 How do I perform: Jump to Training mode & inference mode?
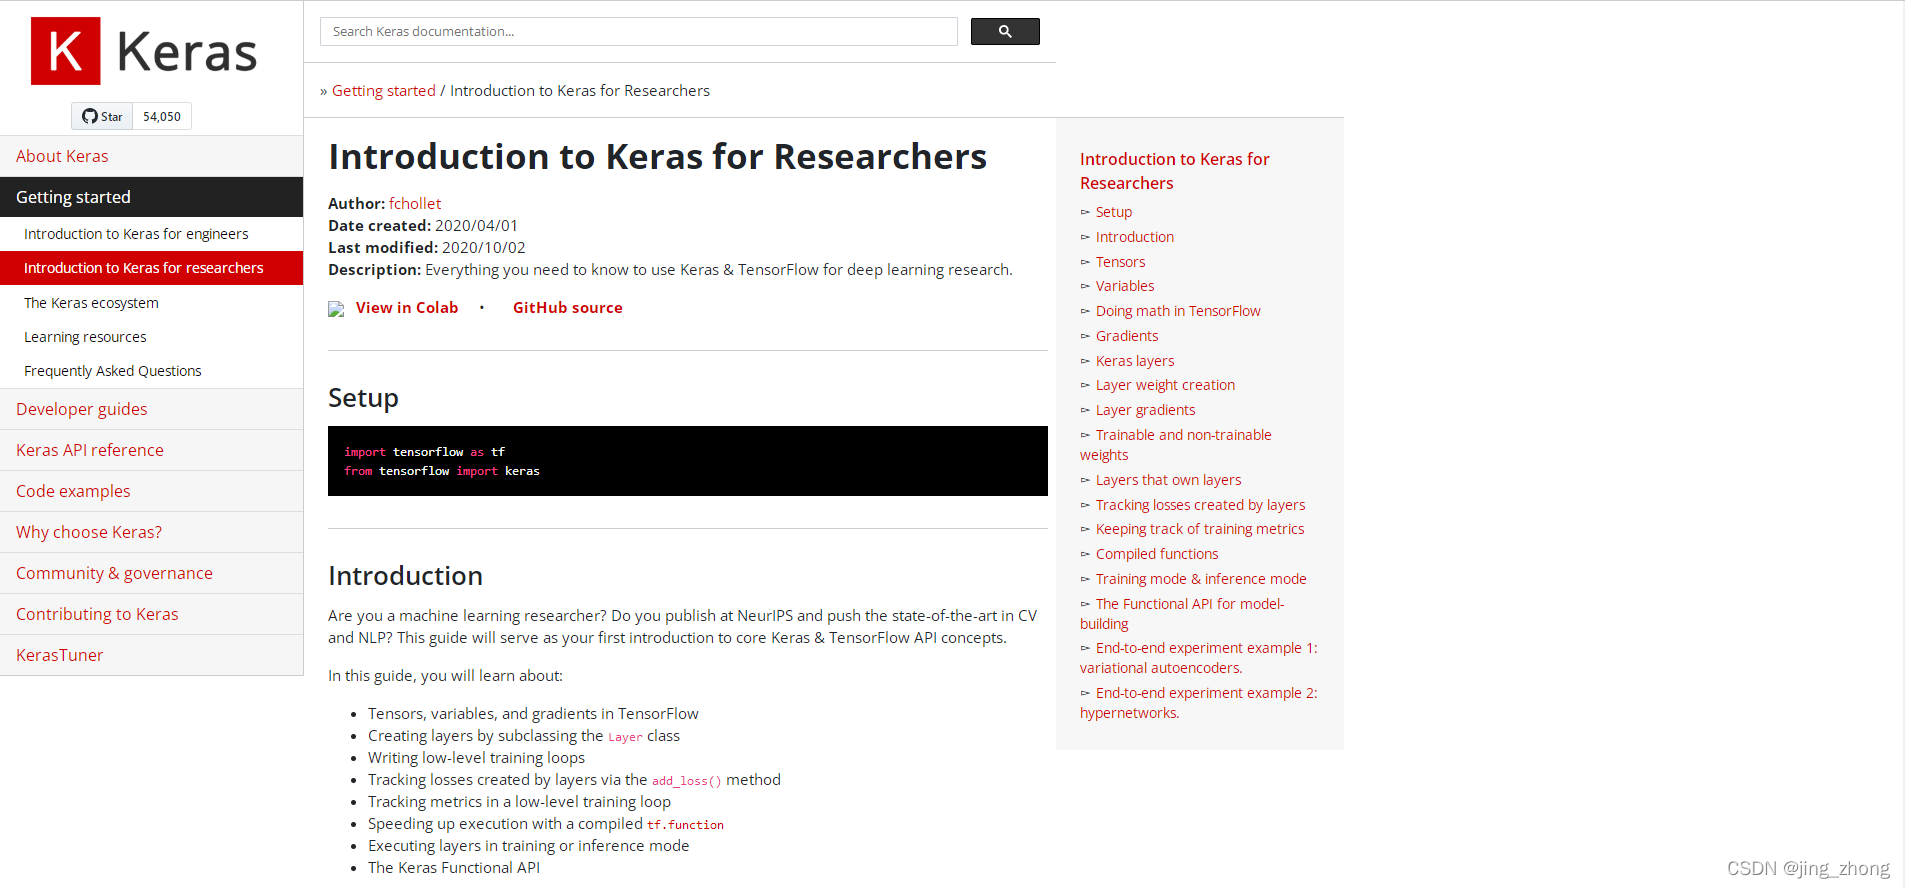click(1201, 579)
